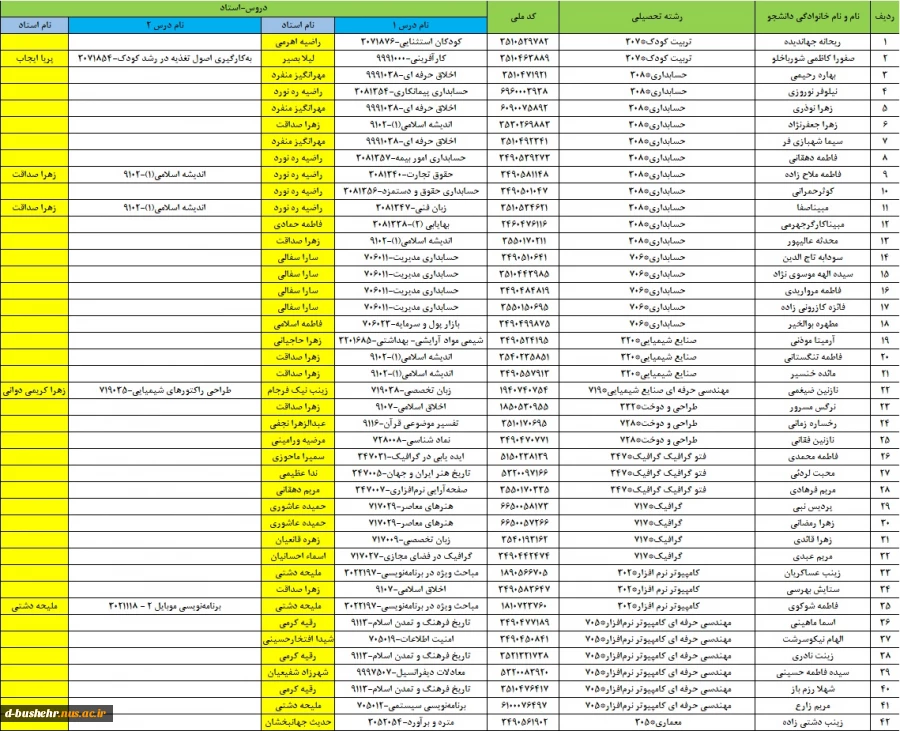Screen dimensions: 900x731
Task: Click national code '۶۹۶۰۰۰۳۹۳۸'
Action: 523,92
